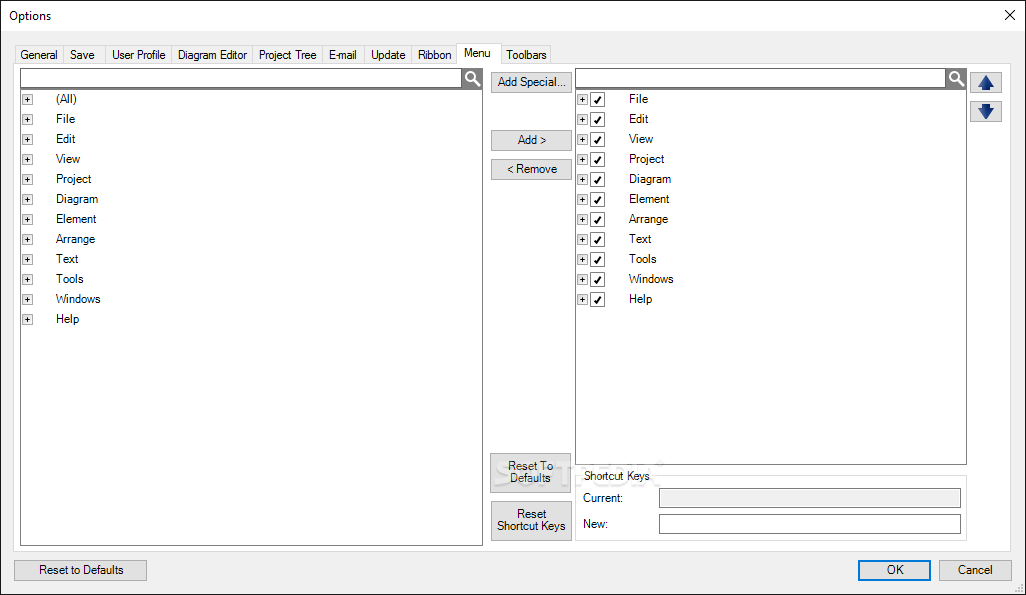Open the User Profile tab
1026x595 pixels.
[138, 55]
